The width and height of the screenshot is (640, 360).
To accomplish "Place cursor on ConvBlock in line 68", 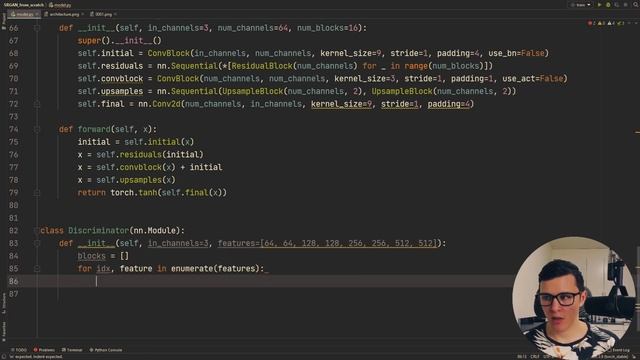I will point(169,53).
